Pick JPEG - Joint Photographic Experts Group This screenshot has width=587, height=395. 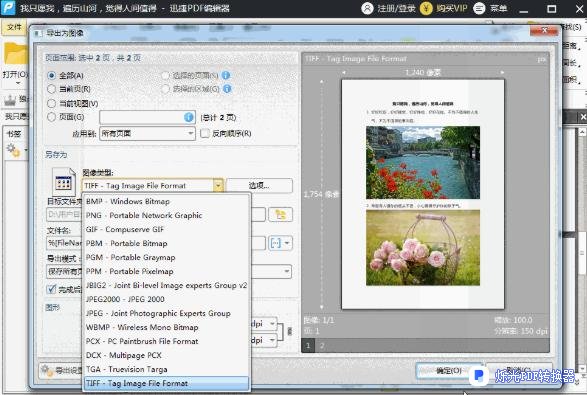166,313
